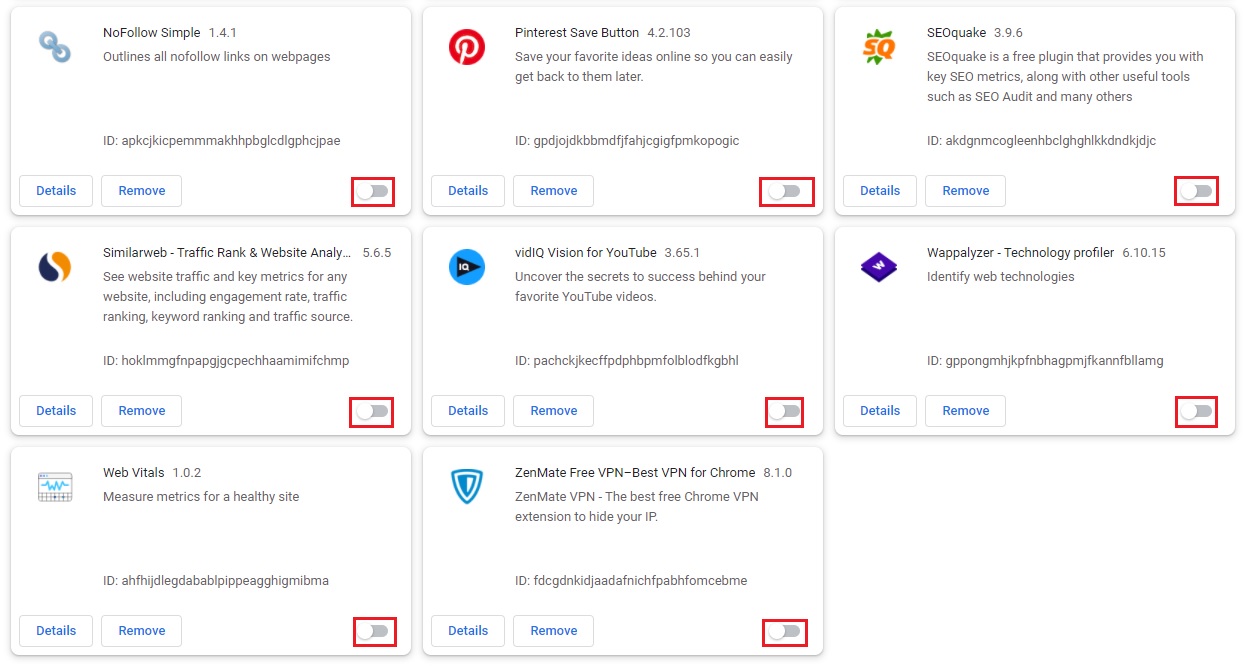View Web Vitals Details
The width and height of the screenshot is (1245, 668).
pyautogui.click(x=56, y=631)
